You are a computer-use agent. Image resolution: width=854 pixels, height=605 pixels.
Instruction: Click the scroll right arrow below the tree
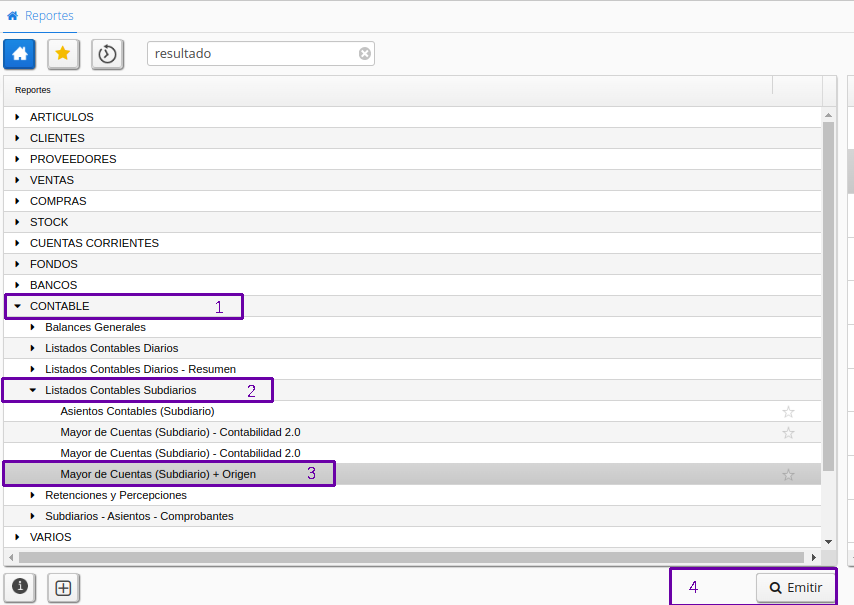[814, 558]
